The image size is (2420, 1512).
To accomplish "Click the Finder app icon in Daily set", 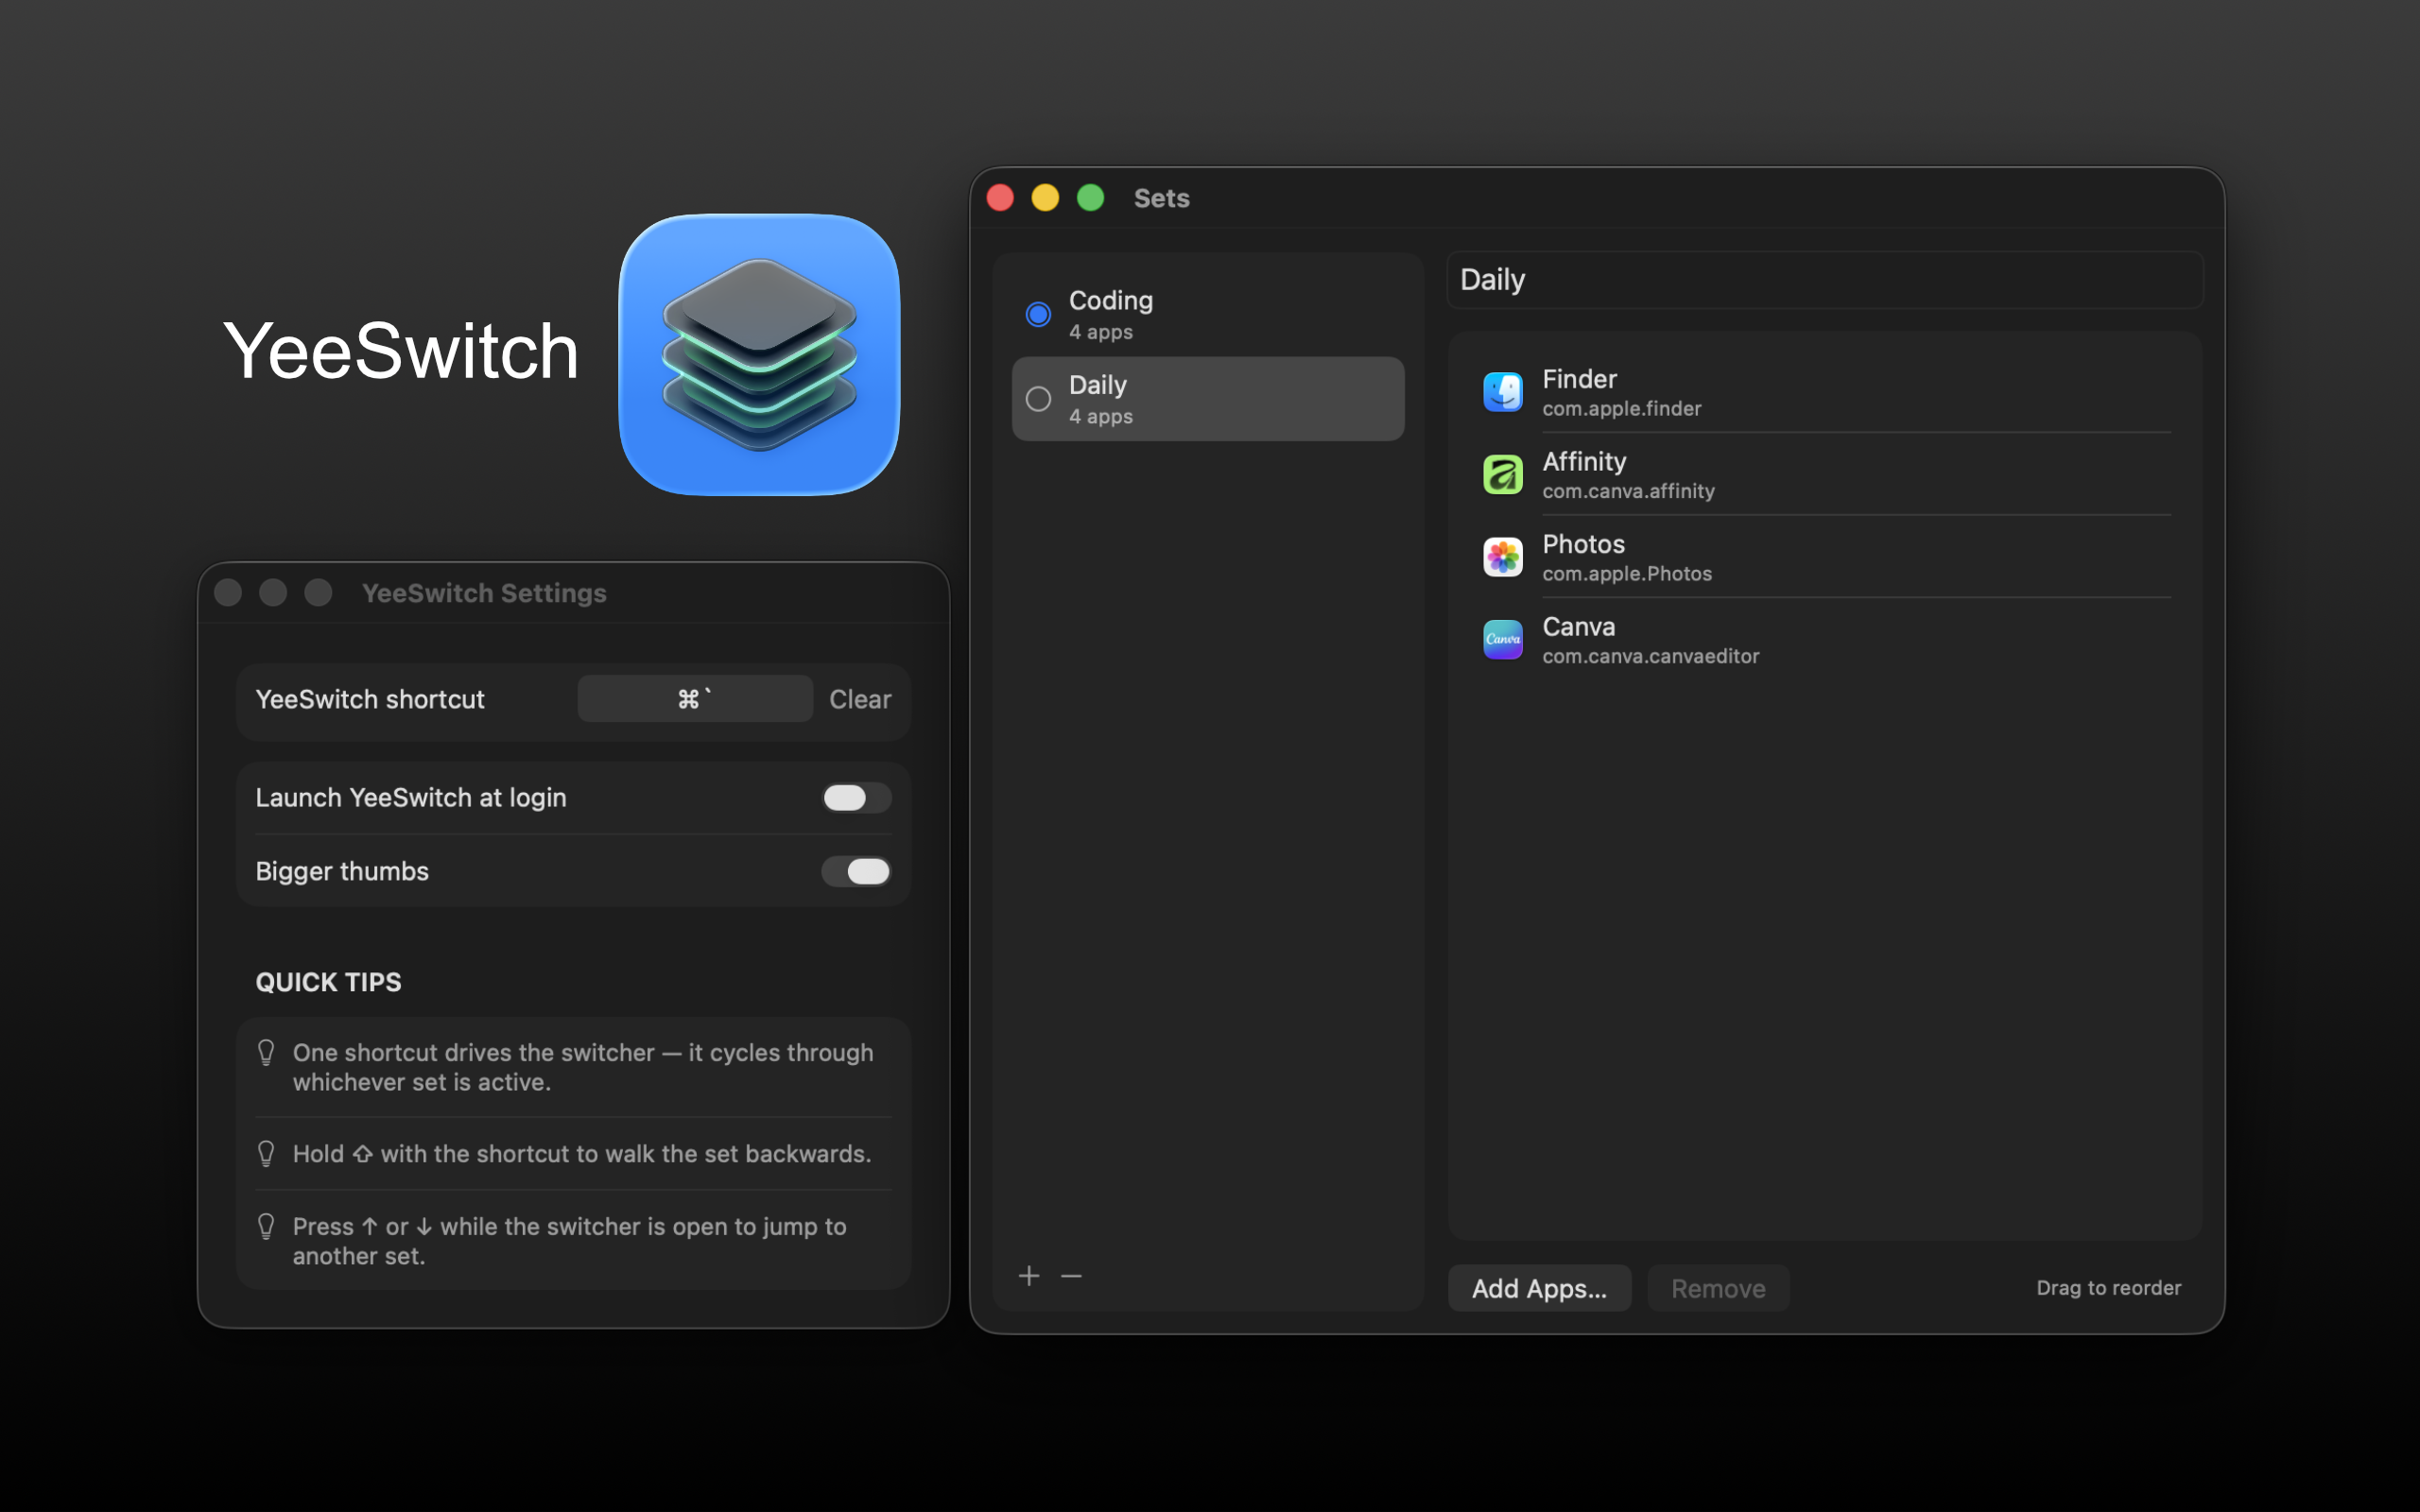I will click(1502, 392).
